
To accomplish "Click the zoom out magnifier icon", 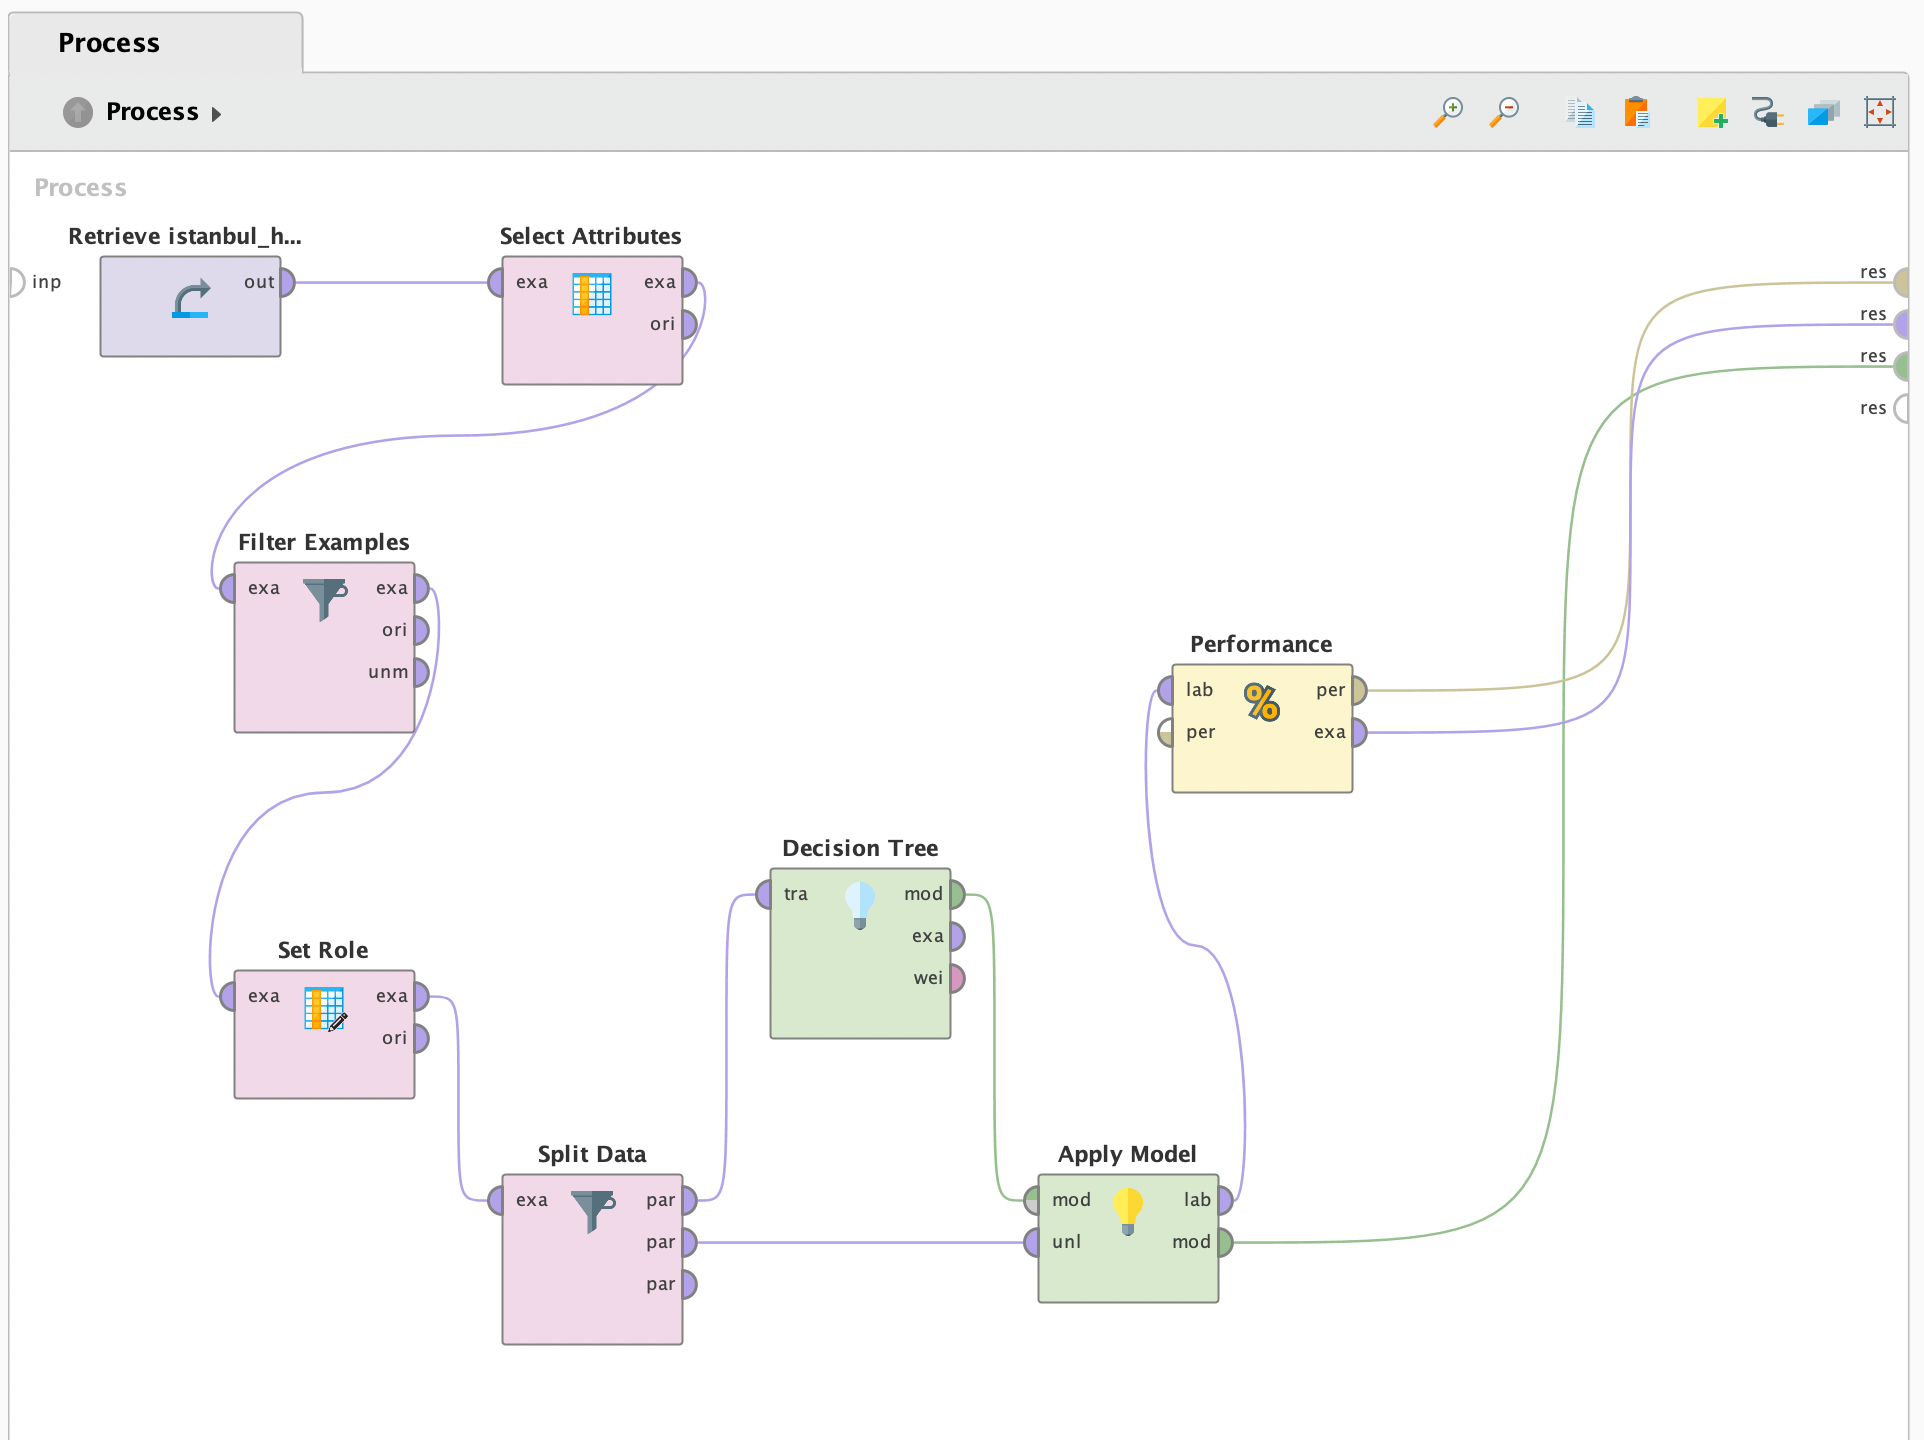I will (1504, 112).
